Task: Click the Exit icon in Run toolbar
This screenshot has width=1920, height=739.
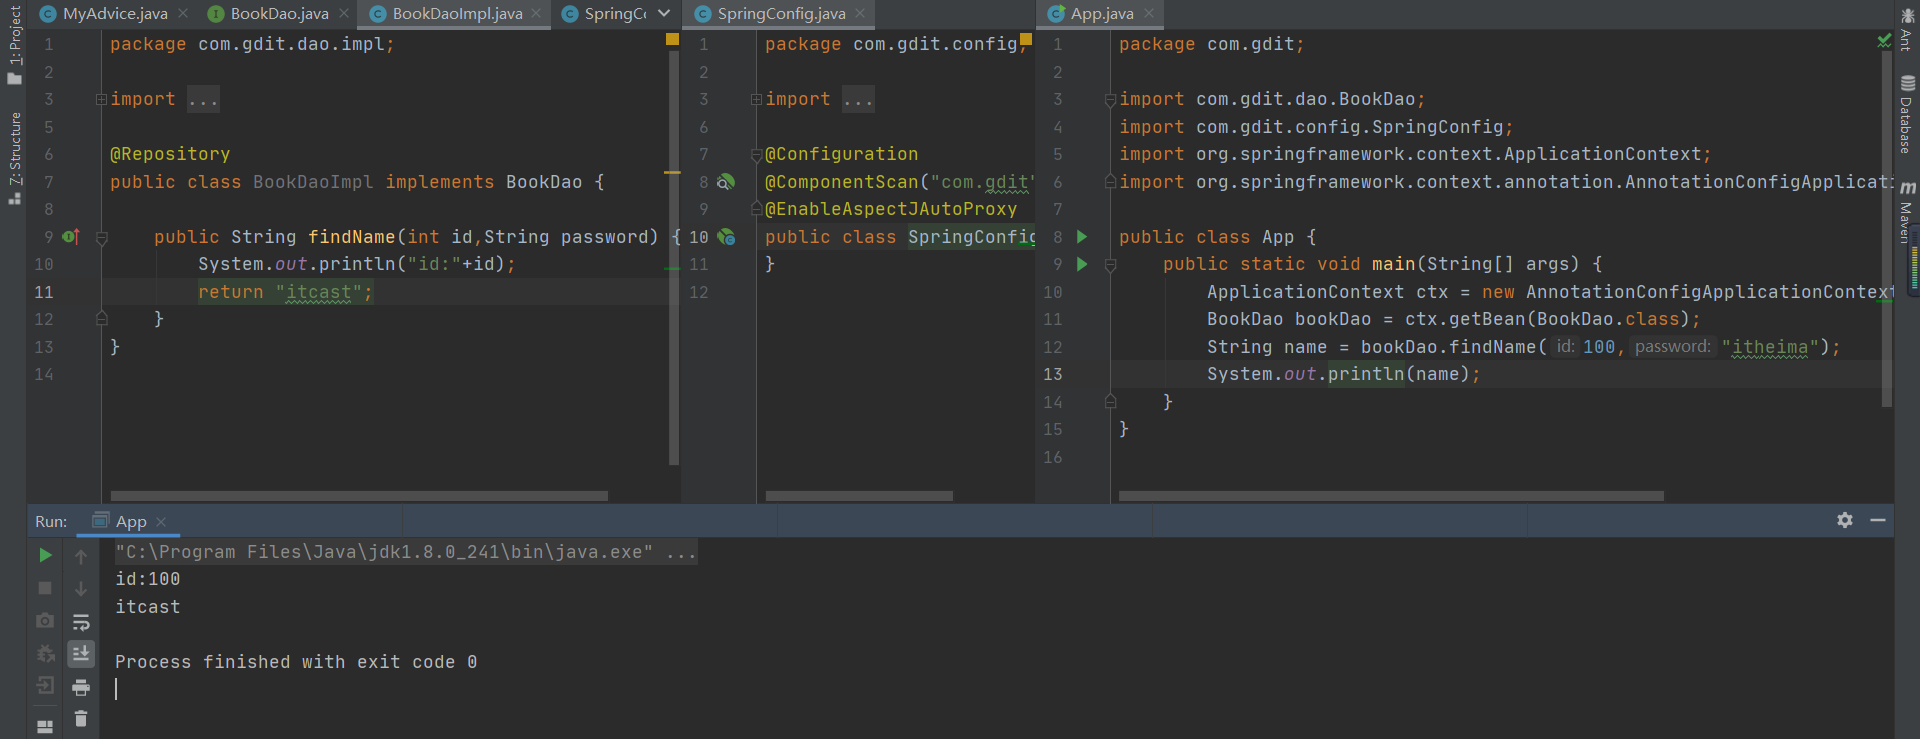Action: click(x=45, y=685)
